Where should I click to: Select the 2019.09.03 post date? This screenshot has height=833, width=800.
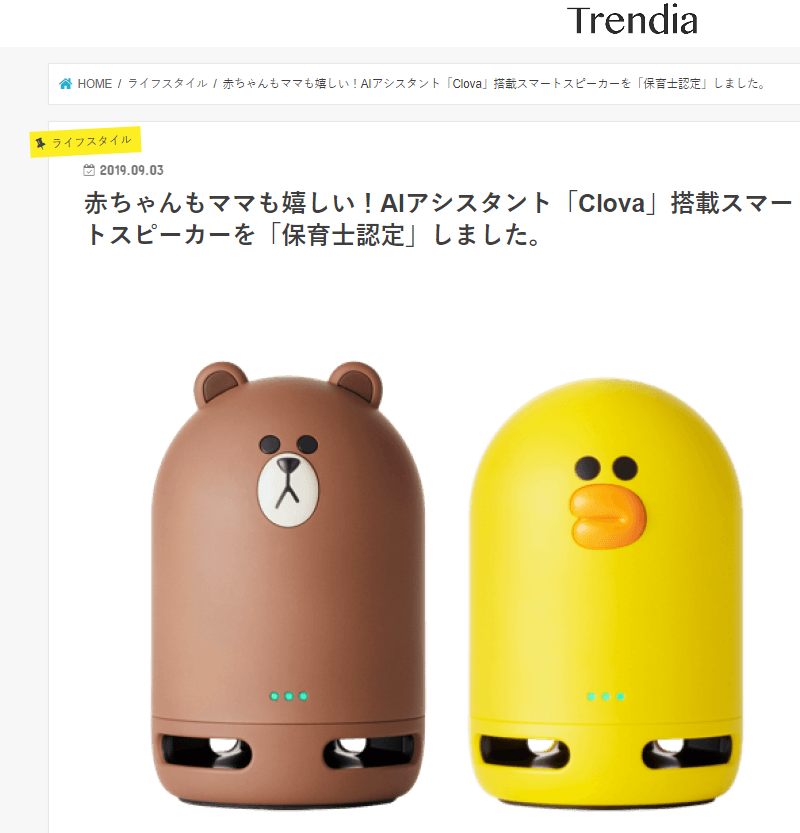tap(131, 170)
